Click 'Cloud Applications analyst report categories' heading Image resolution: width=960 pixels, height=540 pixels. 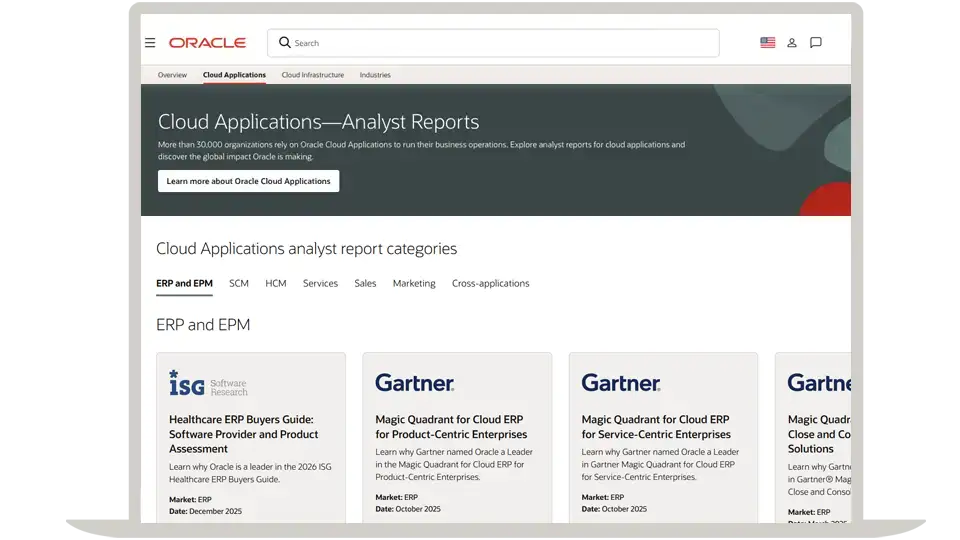point(306,249)
